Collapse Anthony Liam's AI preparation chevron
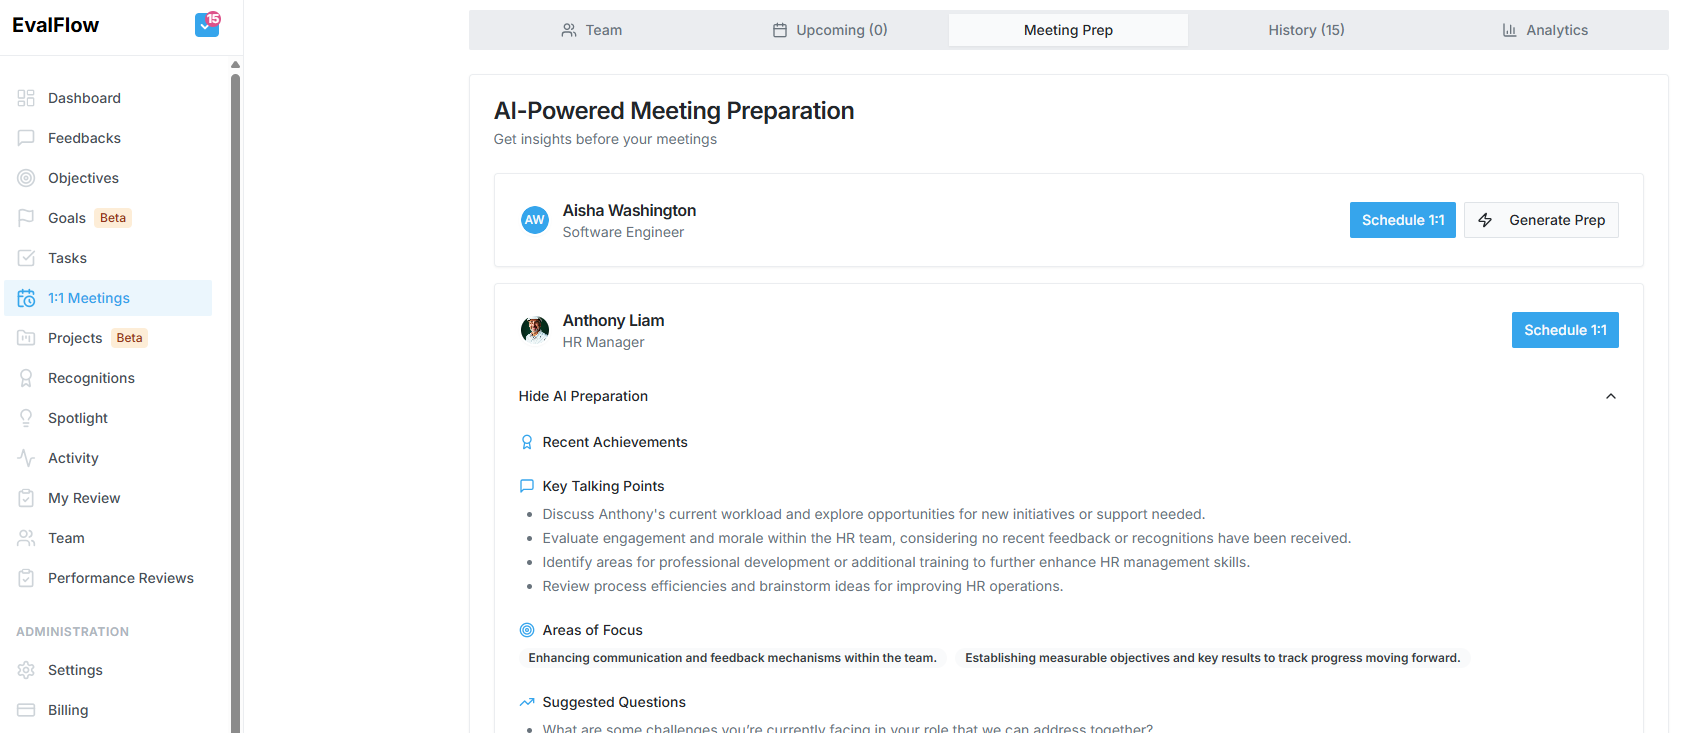Image resolution: width=1685 pixels, height=733 pixels. (x=1611, y=396)
